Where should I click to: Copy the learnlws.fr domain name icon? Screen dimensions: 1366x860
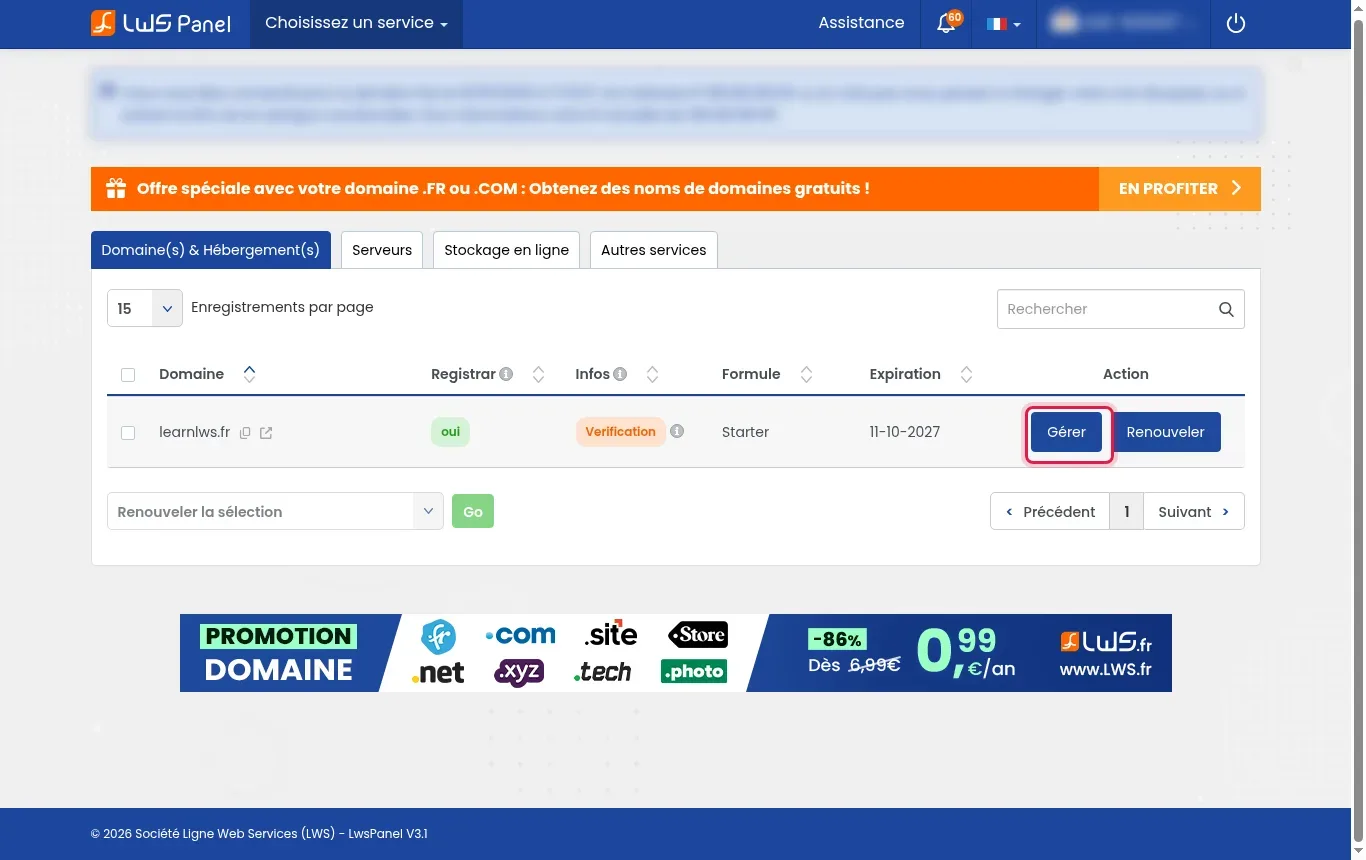pyautogui.click(x=245, y=433)
